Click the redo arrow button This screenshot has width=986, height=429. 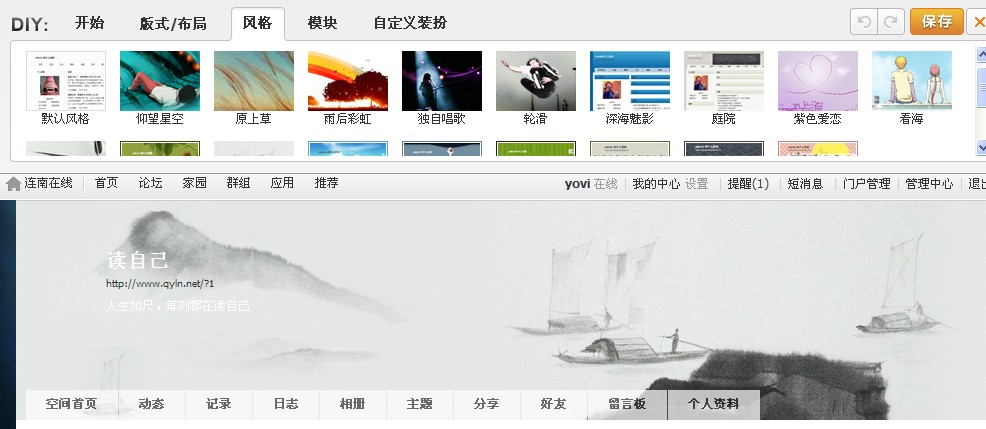pos(891,22)
